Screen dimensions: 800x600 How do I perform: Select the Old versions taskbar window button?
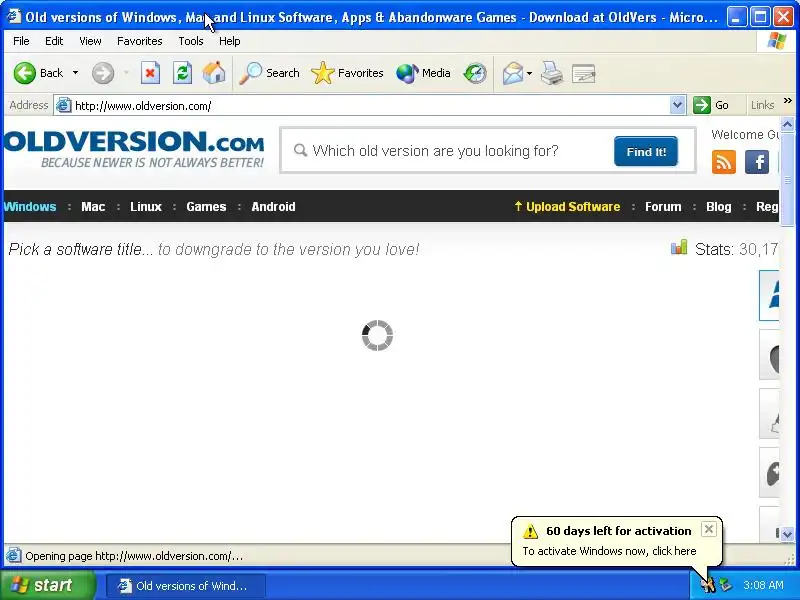coord(186,586)
